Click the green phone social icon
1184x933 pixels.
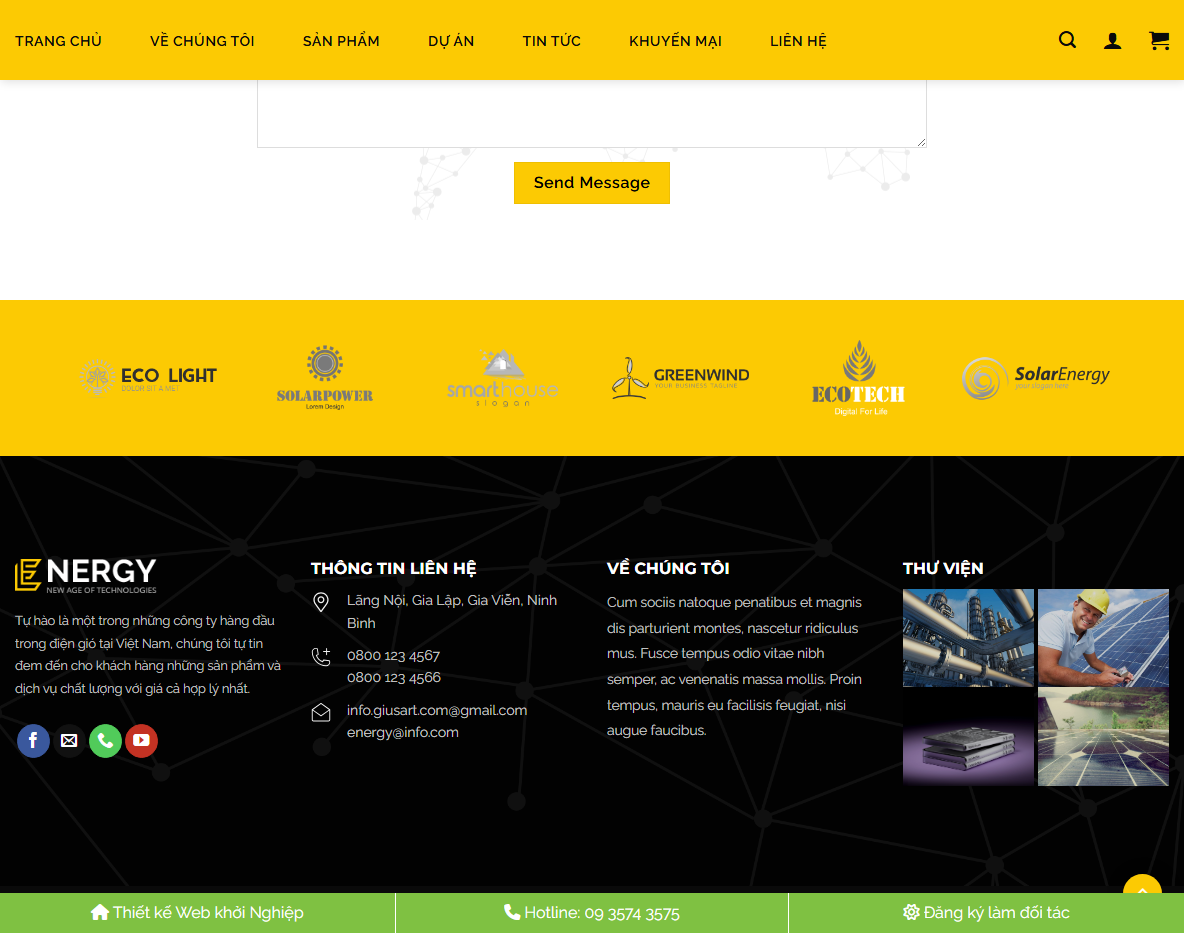point(105,741)
